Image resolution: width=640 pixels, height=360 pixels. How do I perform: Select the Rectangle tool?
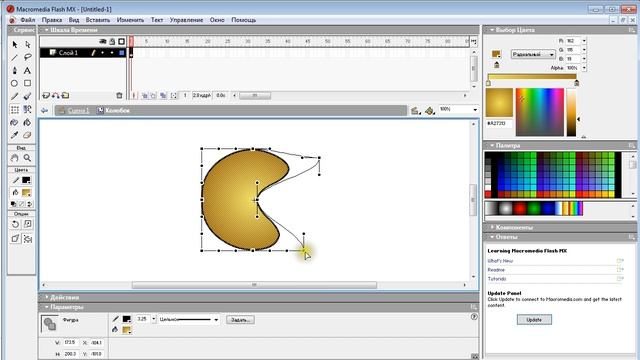tap(27, 83)
